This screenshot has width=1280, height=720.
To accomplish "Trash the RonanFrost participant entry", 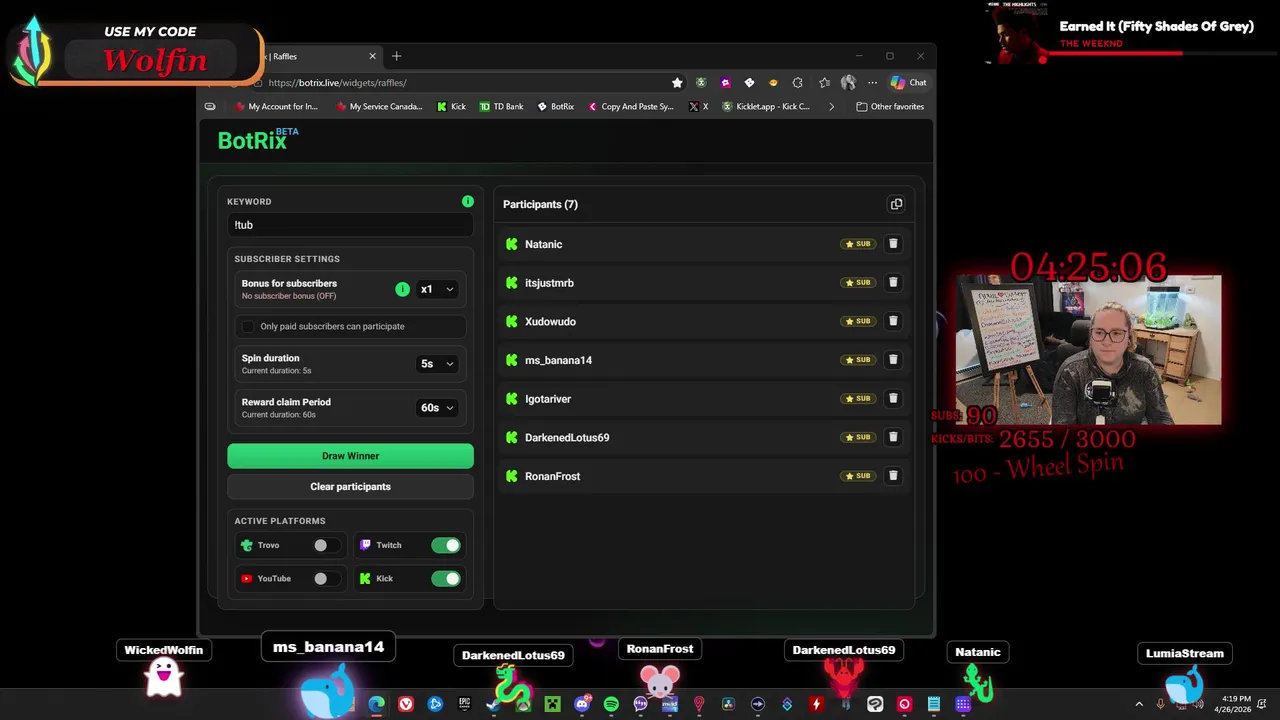I will pos(893,476).
